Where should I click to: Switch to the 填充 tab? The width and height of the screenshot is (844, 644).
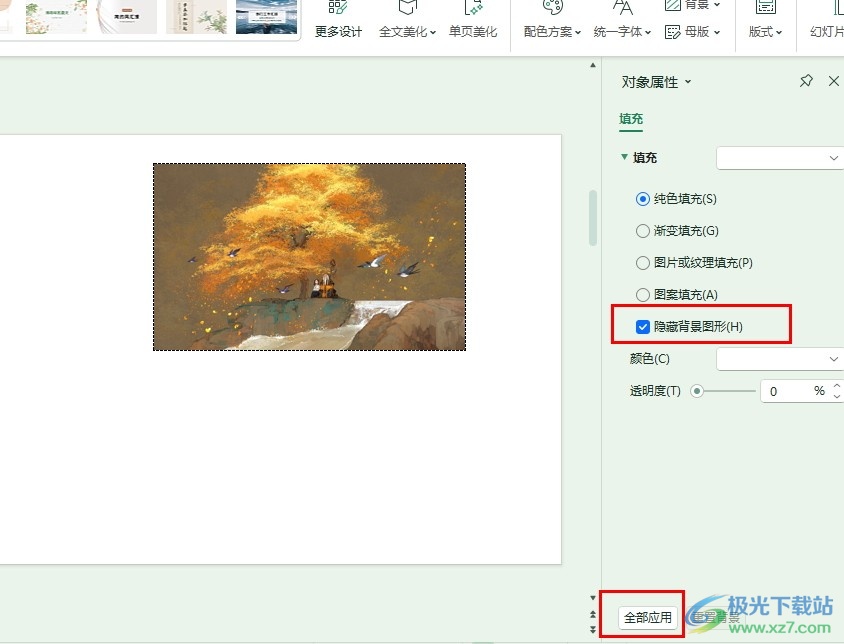(631, 119)
